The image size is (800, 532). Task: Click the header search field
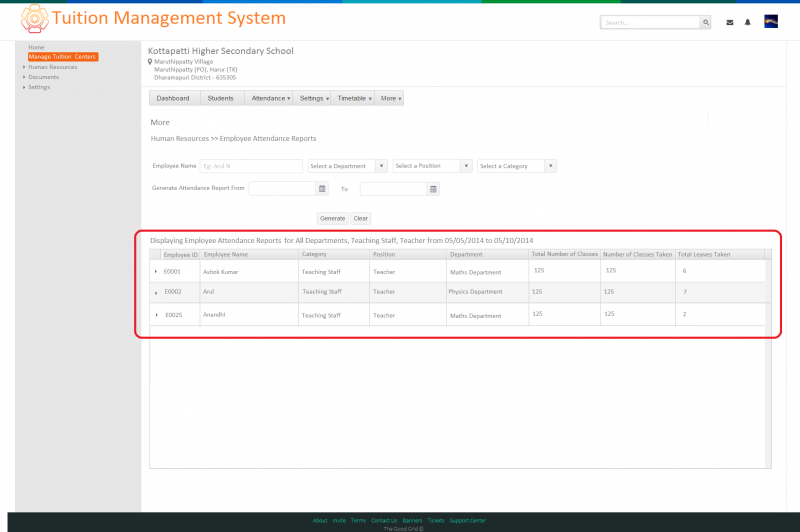[650, 22]
